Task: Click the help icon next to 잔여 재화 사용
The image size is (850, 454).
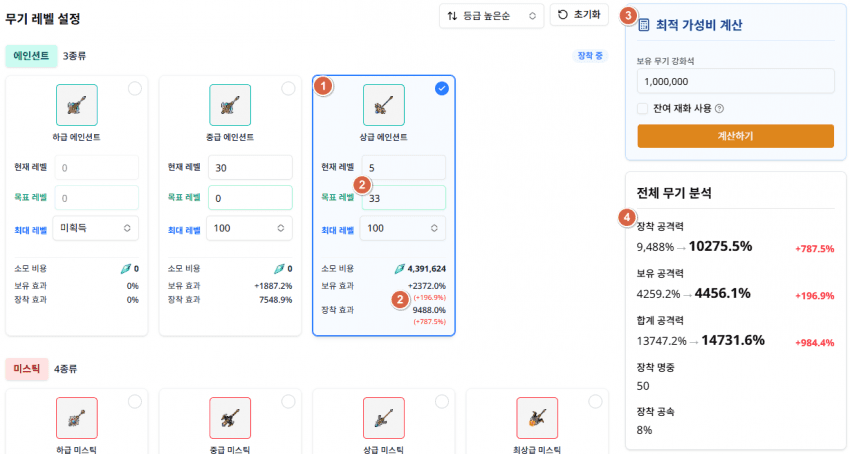Action: coord(719,108)
